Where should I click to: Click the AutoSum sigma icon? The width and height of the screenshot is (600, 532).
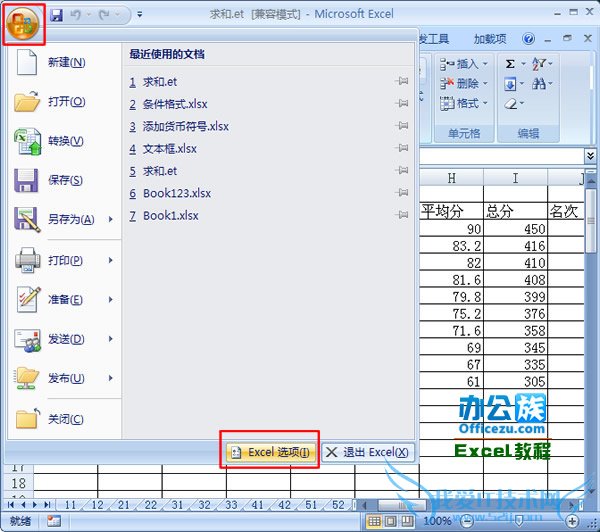[510, 64]
